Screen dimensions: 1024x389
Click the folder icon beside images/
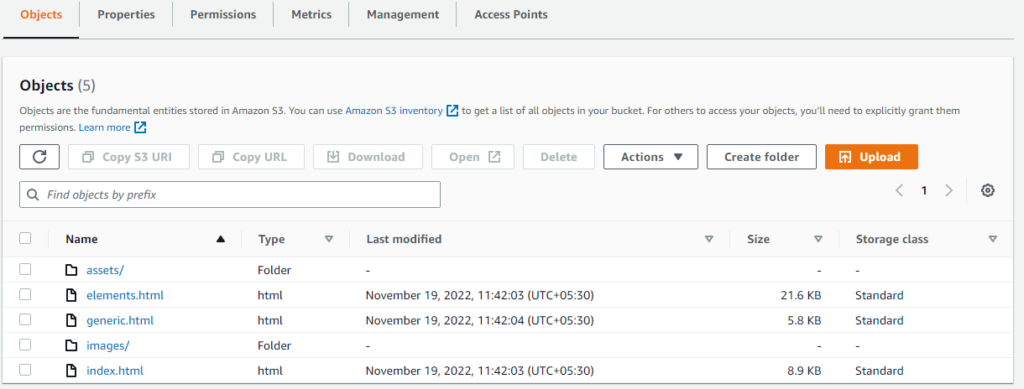72,345
